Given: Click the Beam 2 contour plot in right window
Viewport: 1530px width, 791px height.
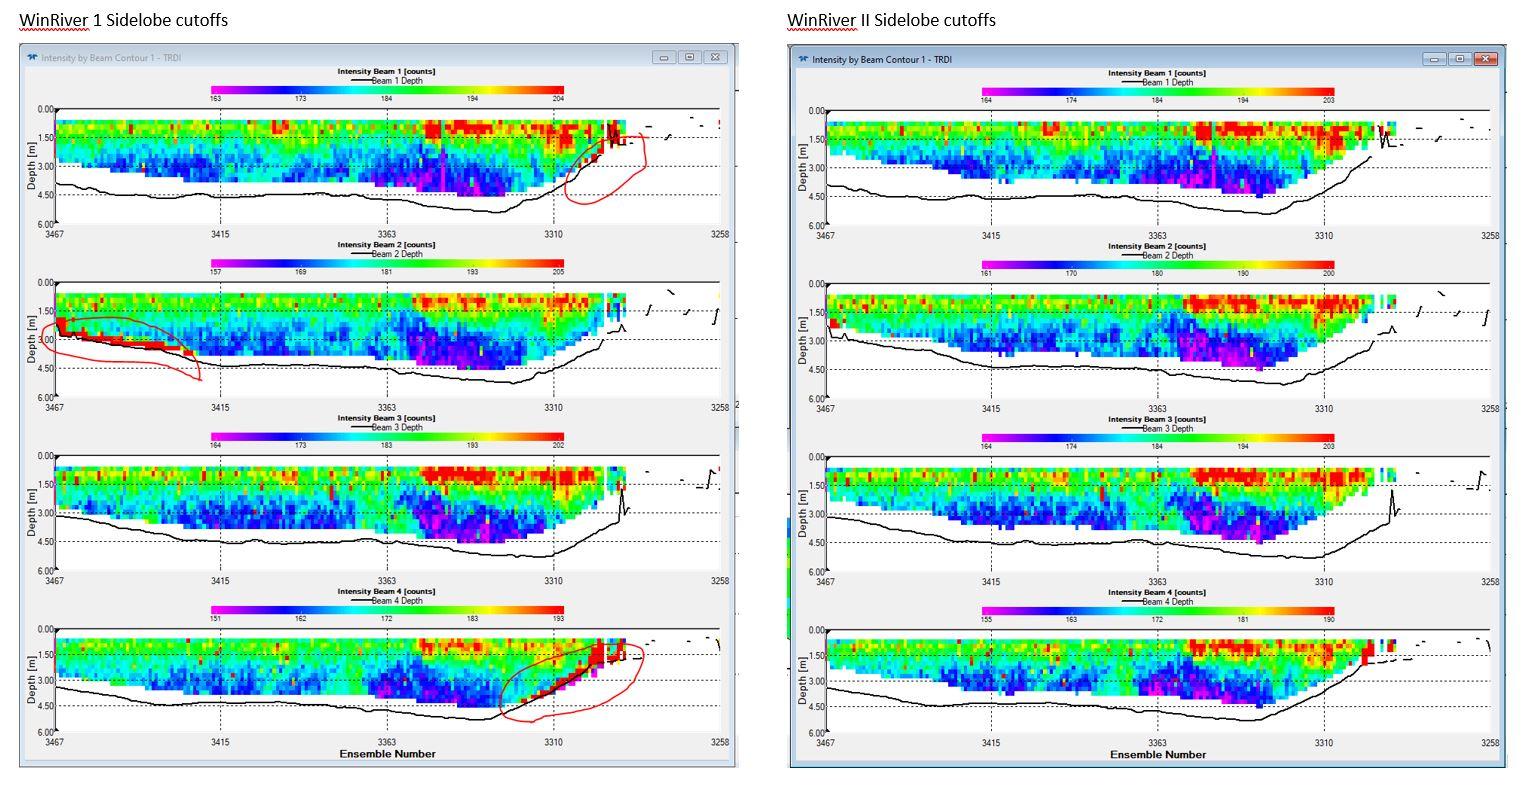Looking at the screenshot, I should pyautogui.click(x=1158, y=341).
